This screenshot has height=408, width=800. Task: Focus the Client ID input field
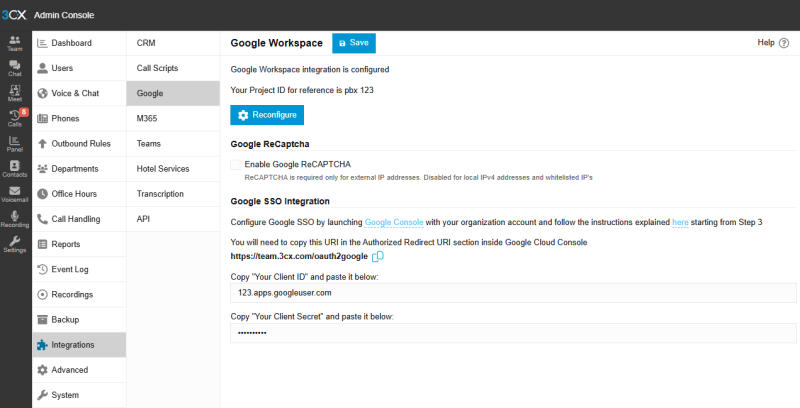(x=513, y=293)
